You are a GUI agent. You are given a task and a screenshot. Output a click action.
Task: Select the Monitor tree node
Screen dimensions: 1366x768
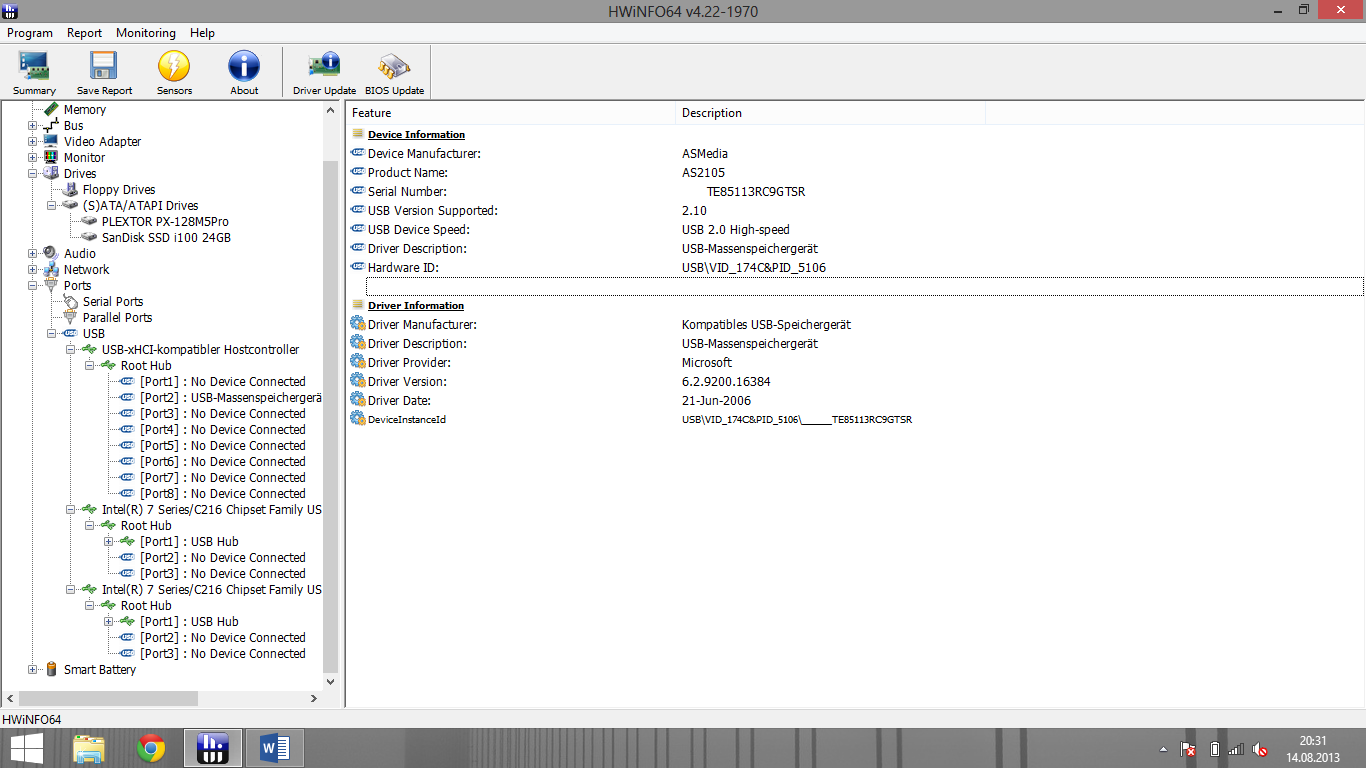(84, 158)
